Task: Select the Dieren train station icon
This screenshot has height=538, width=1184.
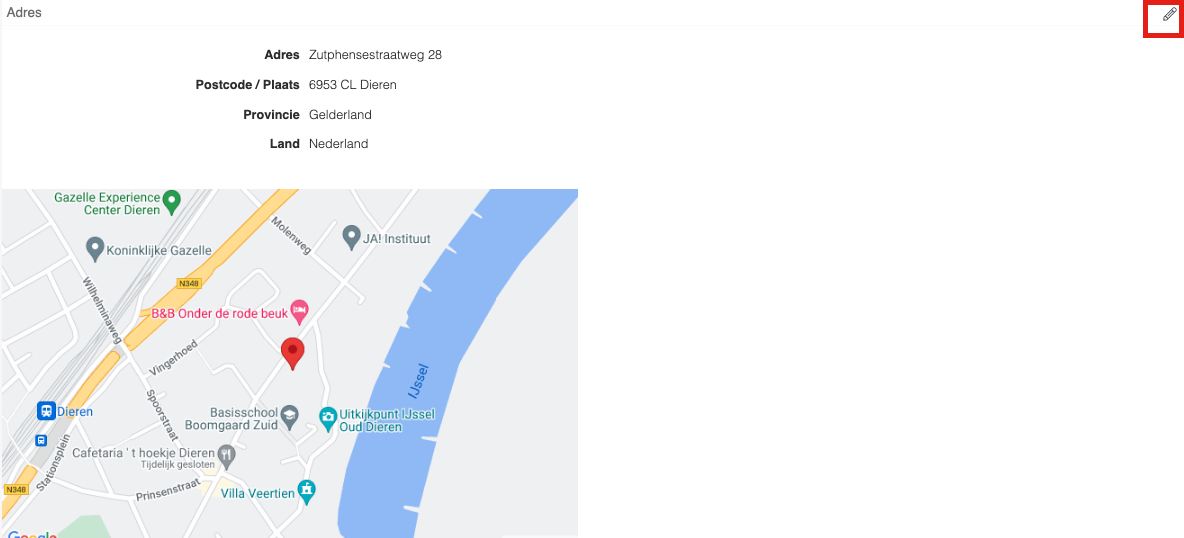Action: pos(46,410)
